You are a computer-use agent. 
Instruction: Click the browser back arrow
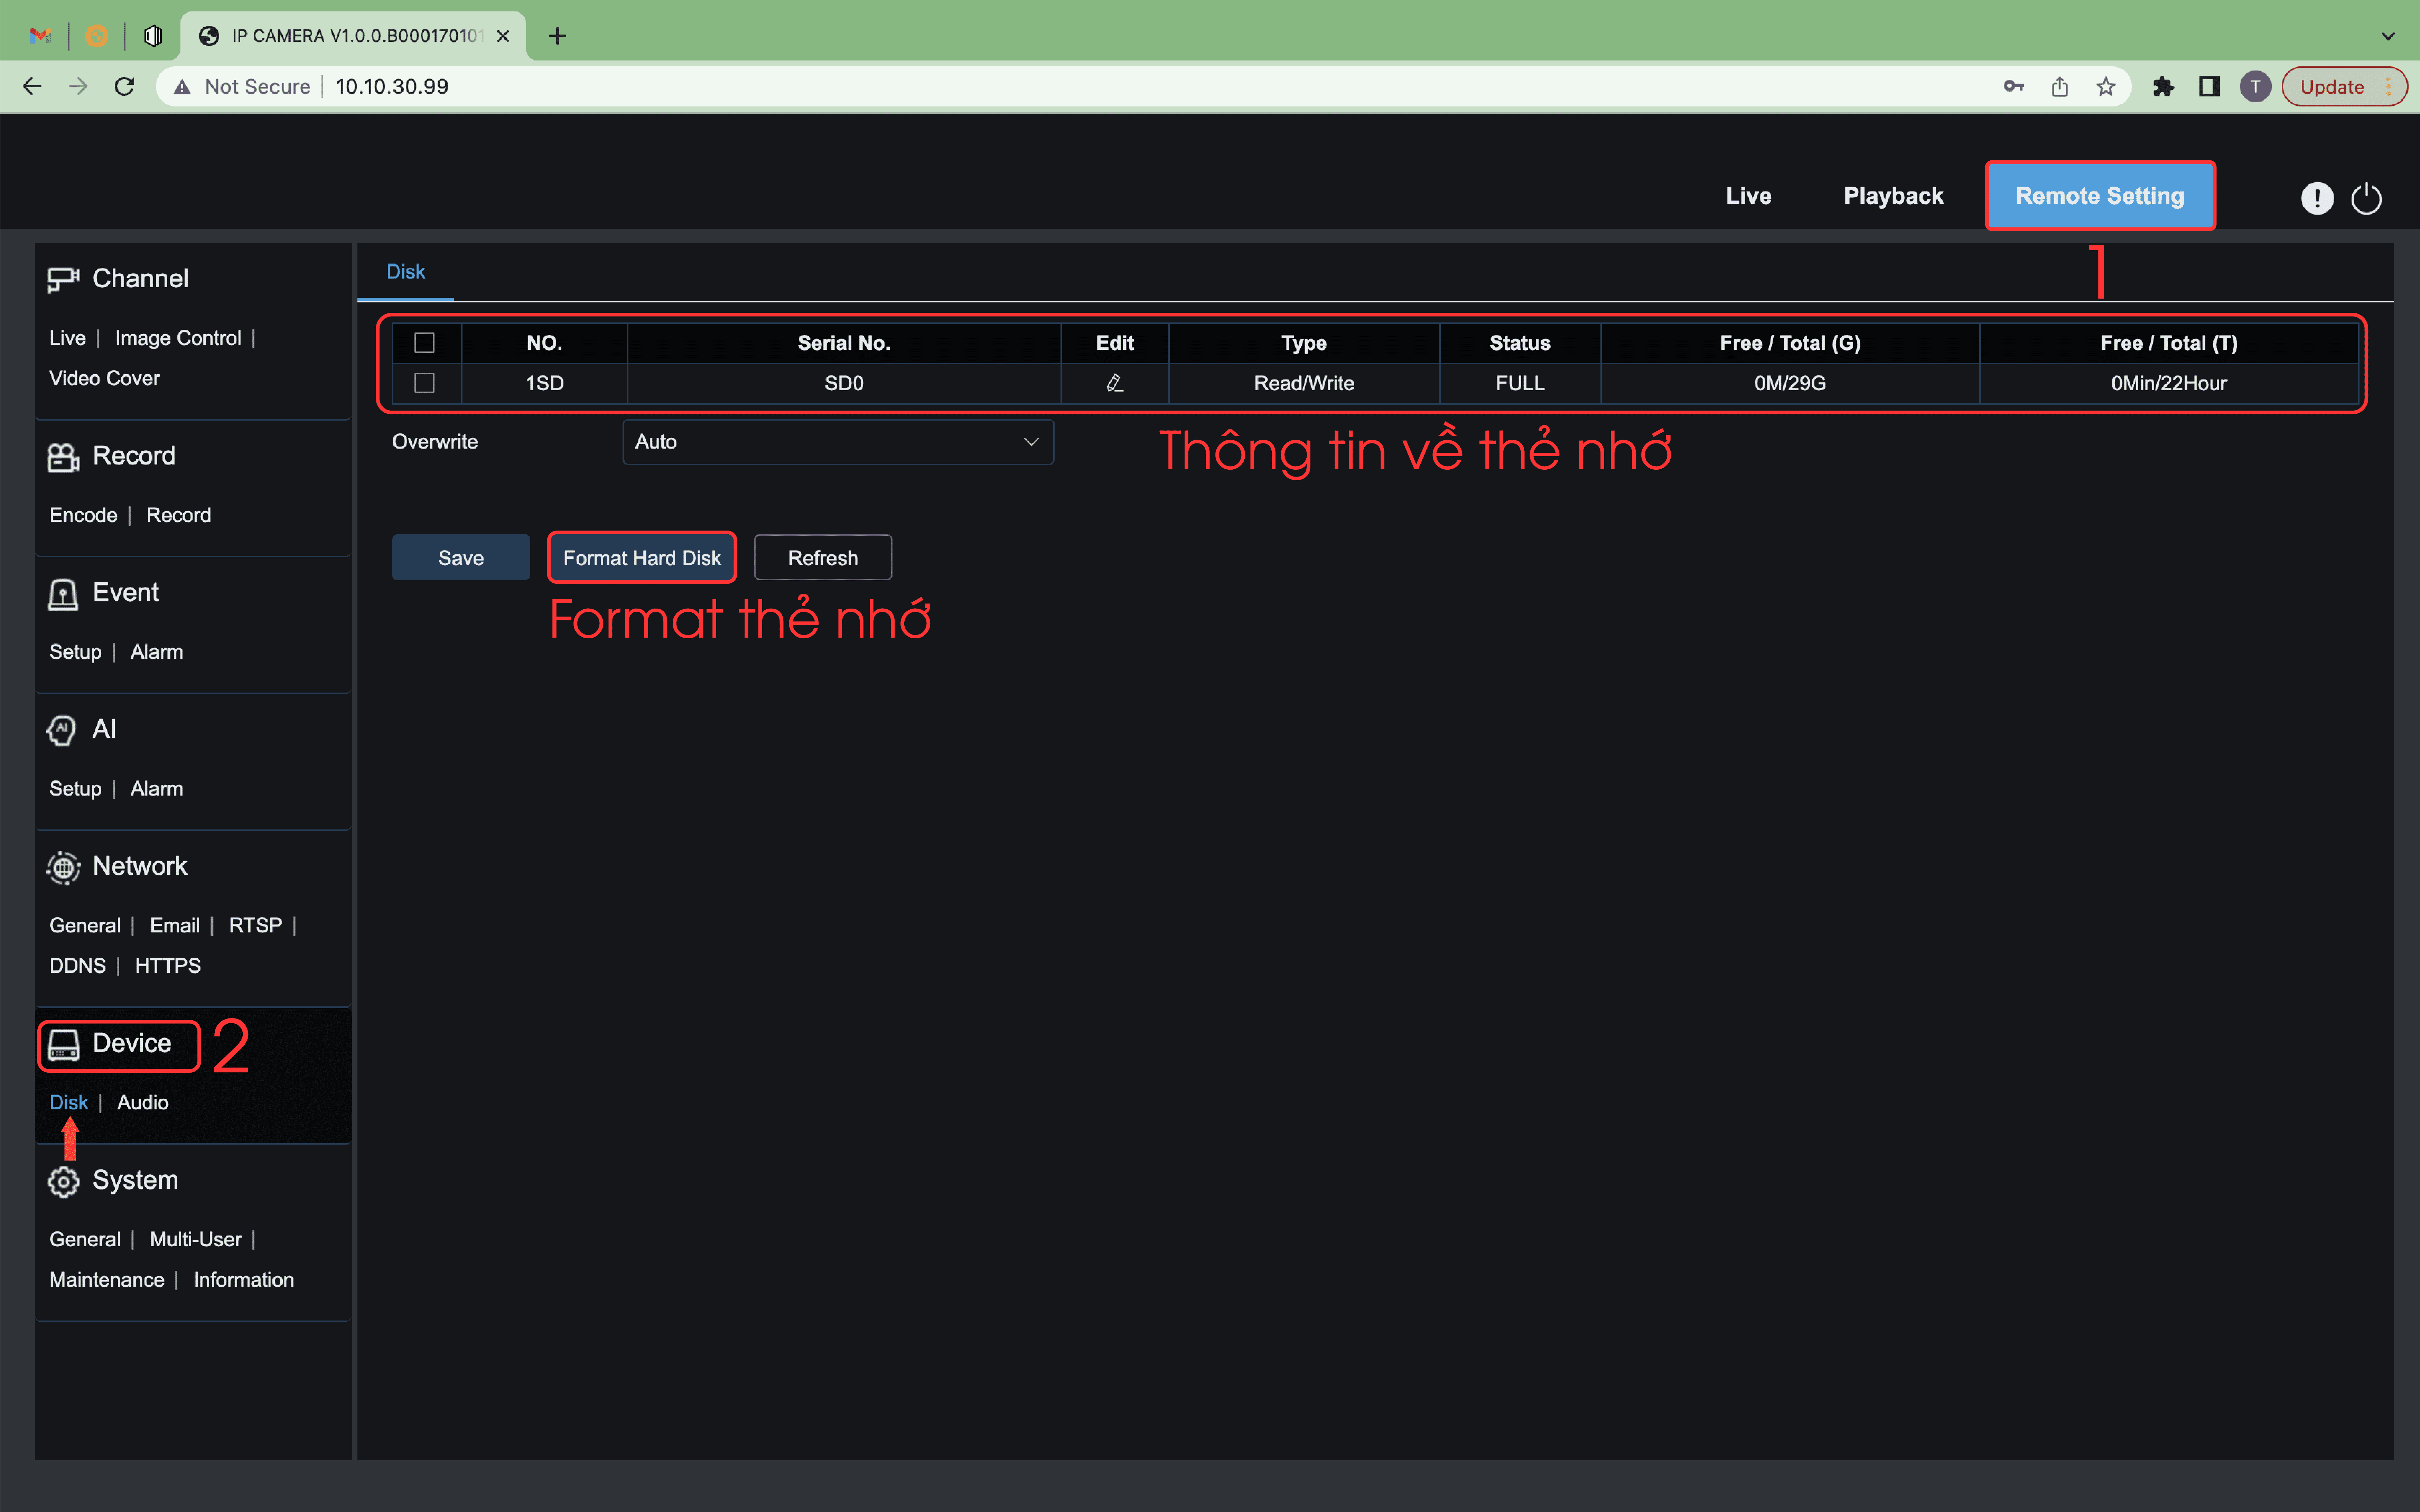(x=32, y=87)
